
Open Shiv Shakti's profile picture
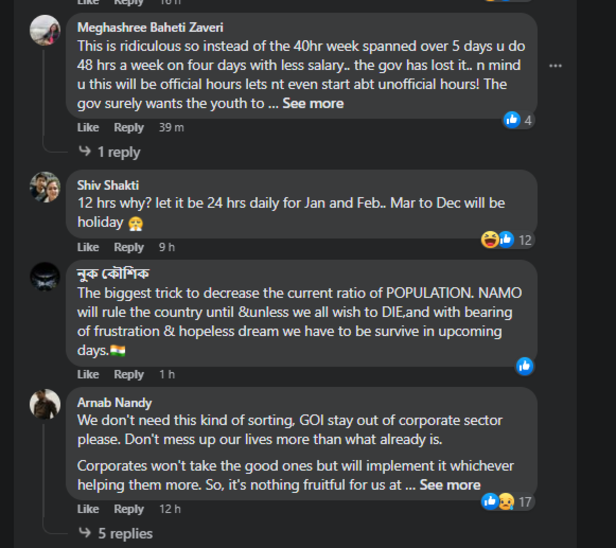(45, 187)
